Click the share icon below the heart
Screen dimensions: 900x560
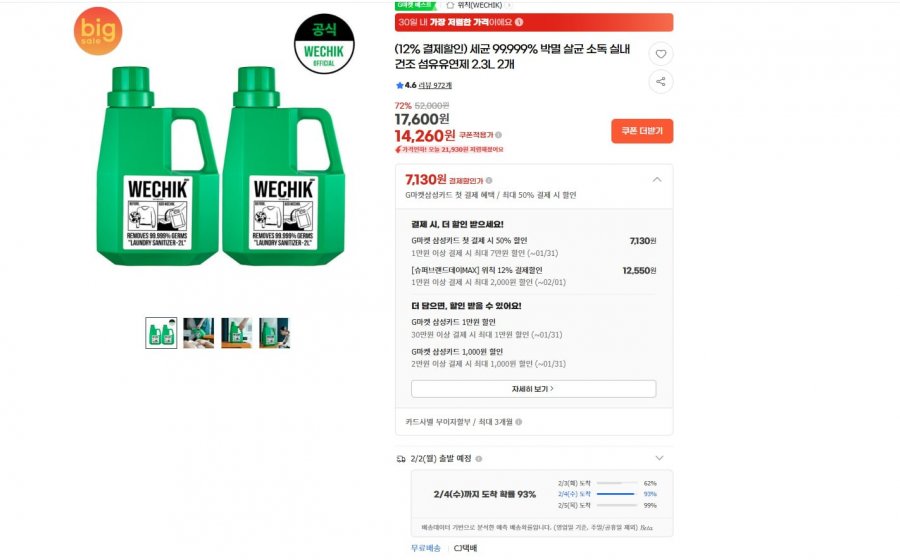tap(660, 82)
